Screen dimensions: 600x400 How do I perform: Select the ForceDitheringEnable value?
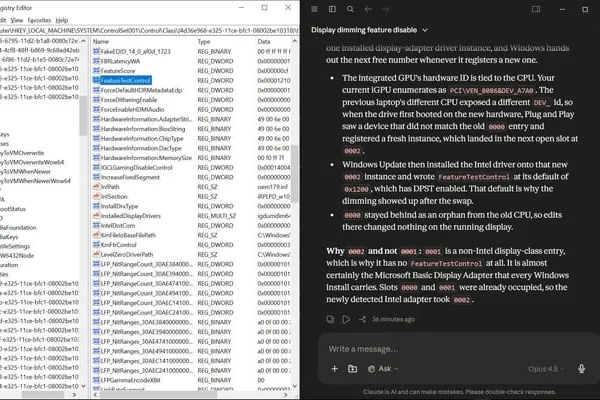point(129,100)
